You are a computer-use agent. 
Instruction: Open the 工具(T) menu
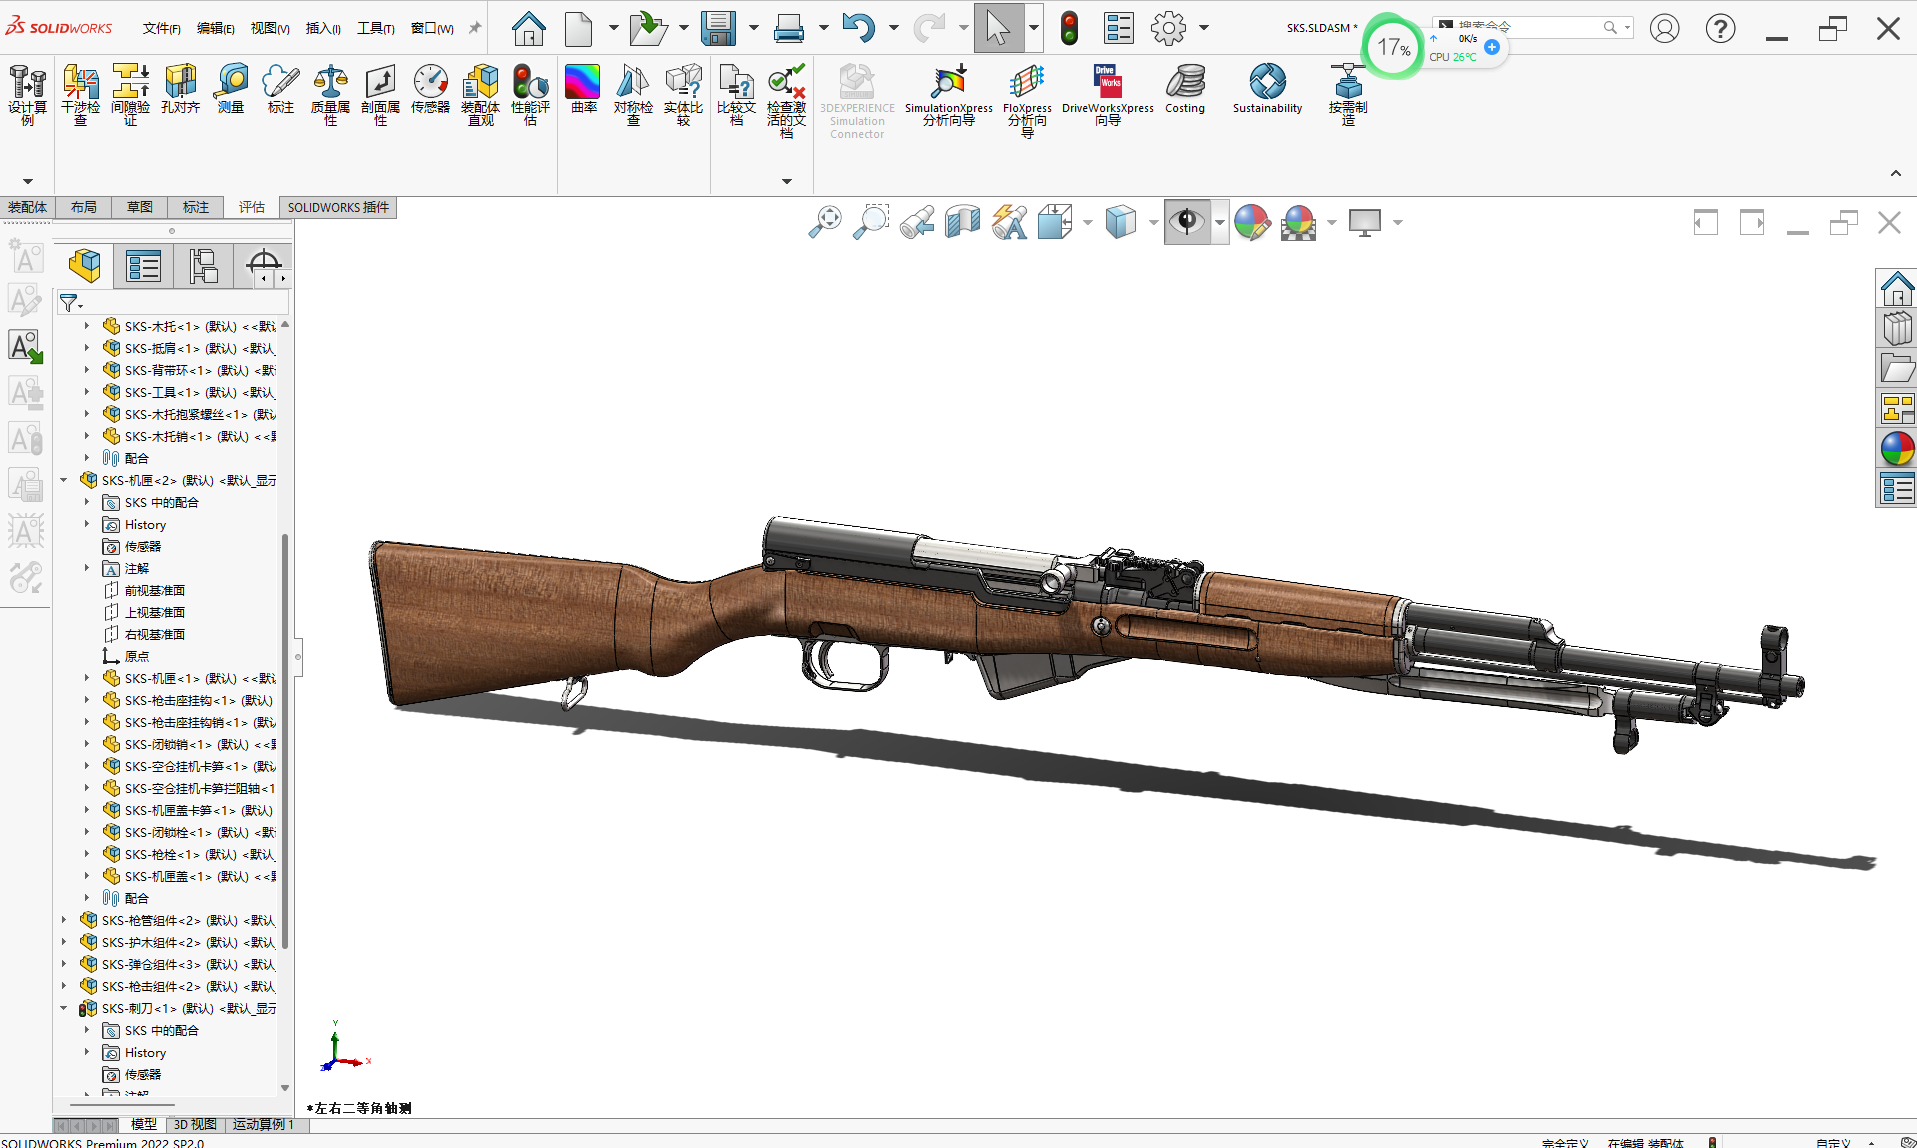(376, 28)
